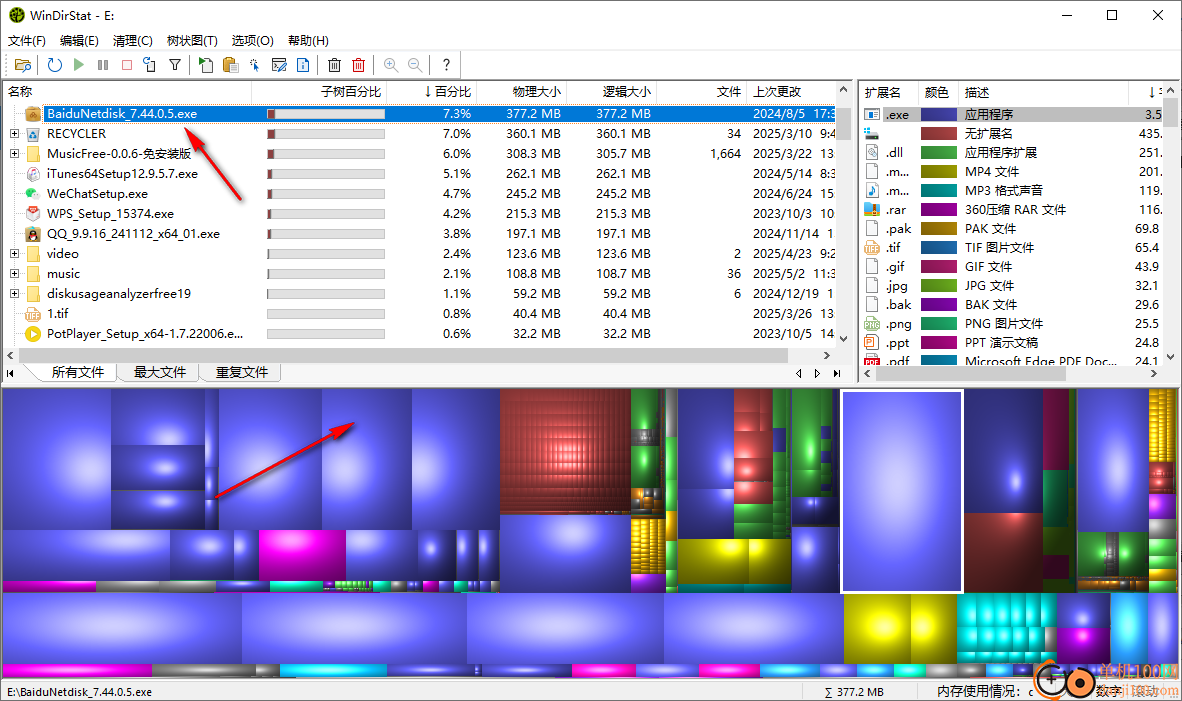The height and width of the screenshot is (701, 1182).
Task: Click the Open Item icon with green arrow
Action: click(205, 65)
